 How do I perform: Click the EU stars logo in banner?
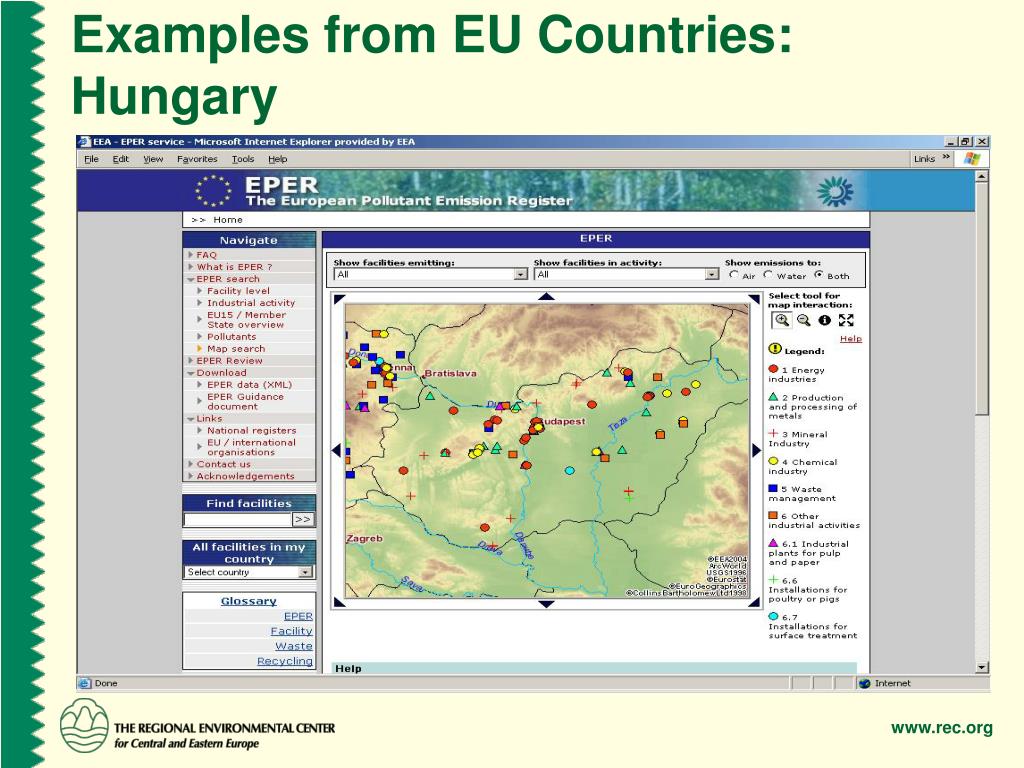tap(213, 190)
